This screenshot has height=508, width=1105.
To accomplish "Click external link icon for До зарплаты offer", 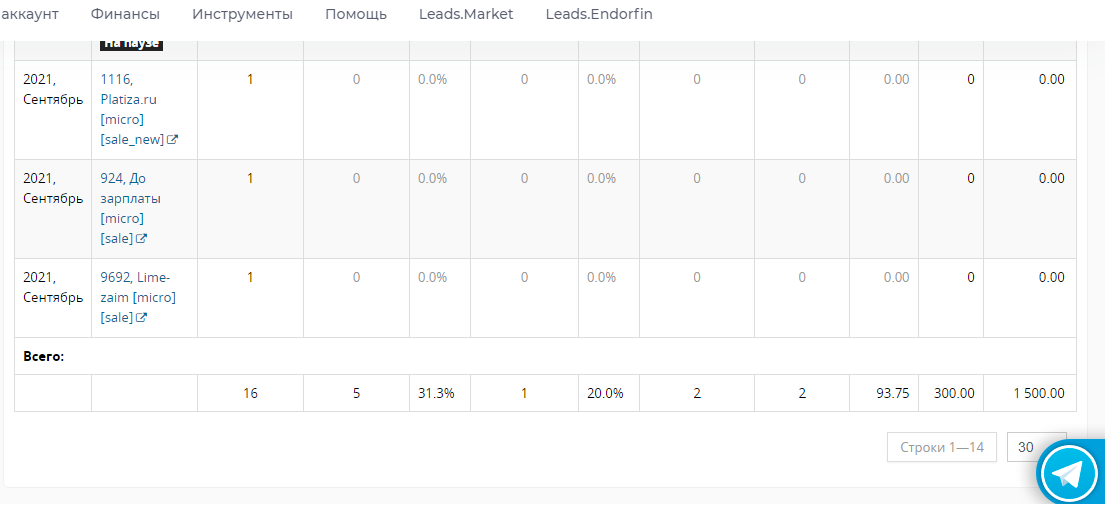I will tap(142, 239).
